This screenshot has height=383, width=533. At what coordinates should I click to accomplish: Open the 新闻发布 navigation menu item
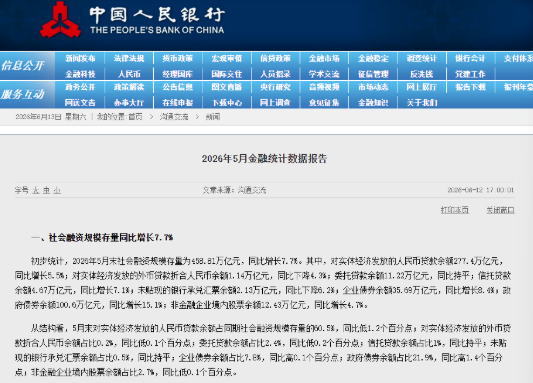[81, 58]
